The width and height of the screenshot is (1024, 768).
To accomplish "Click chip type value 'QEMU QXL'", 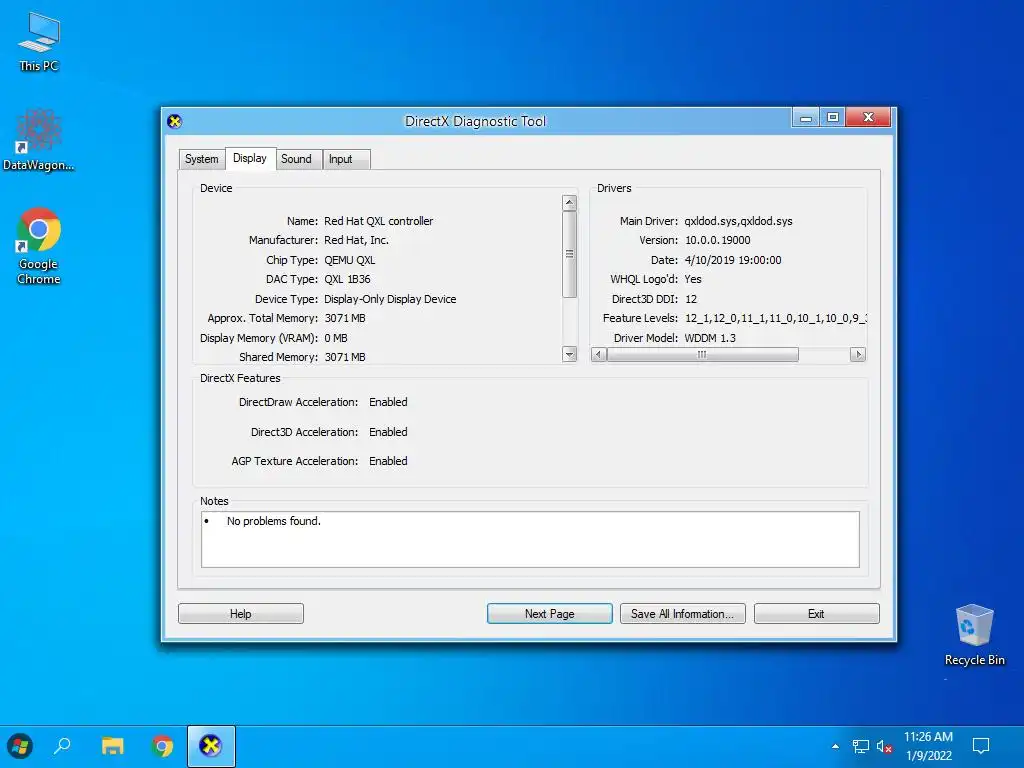I will [349, 260].
